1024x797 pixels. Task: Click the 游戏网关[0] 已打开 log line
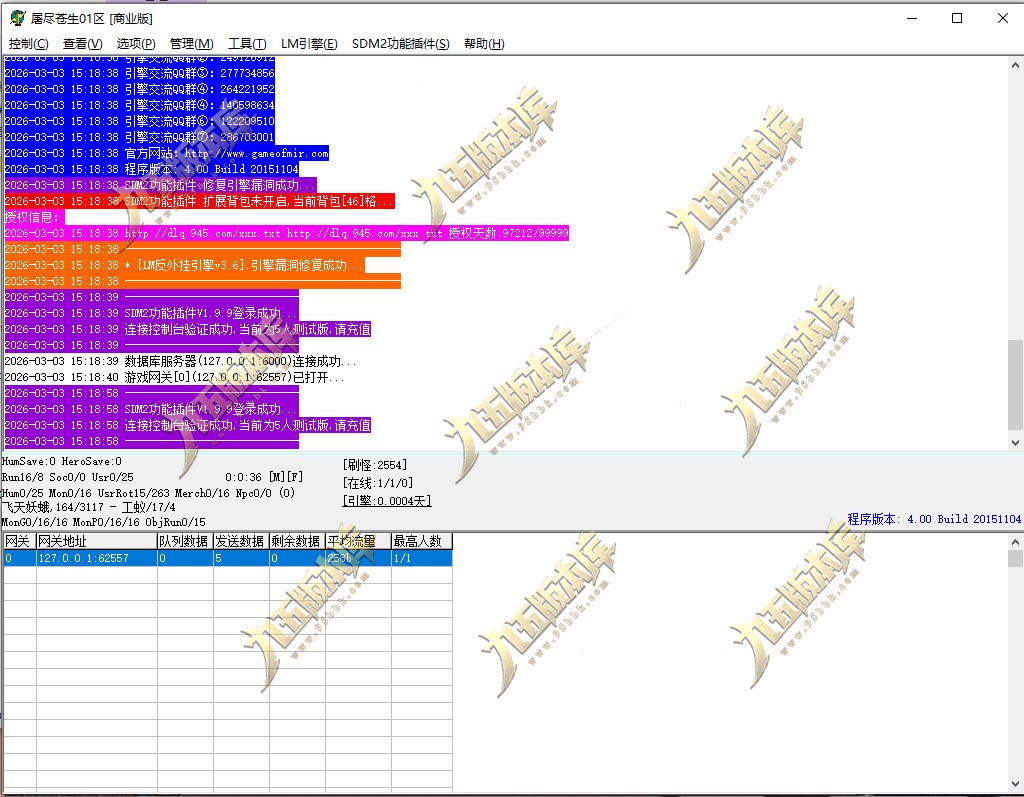pos(174,377)
